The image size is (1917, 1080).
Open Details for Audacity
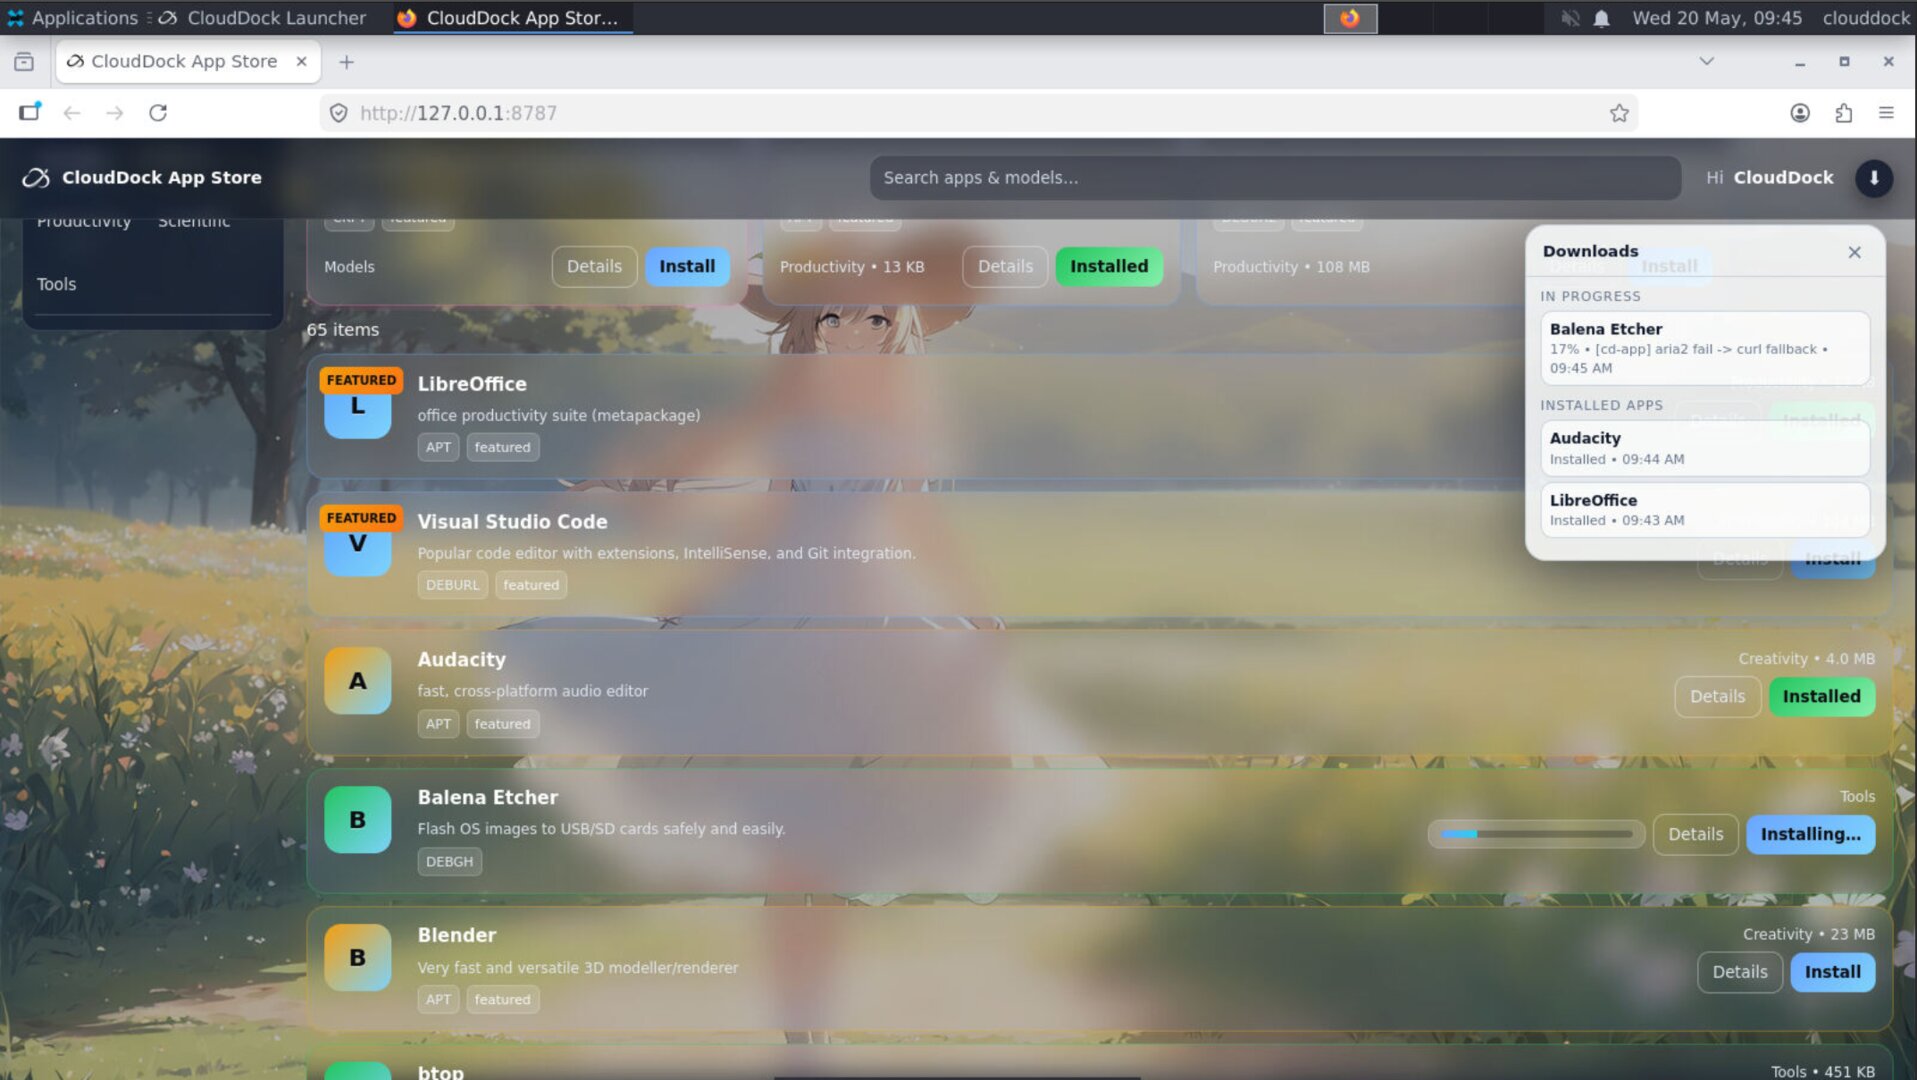coord(1717,697)
